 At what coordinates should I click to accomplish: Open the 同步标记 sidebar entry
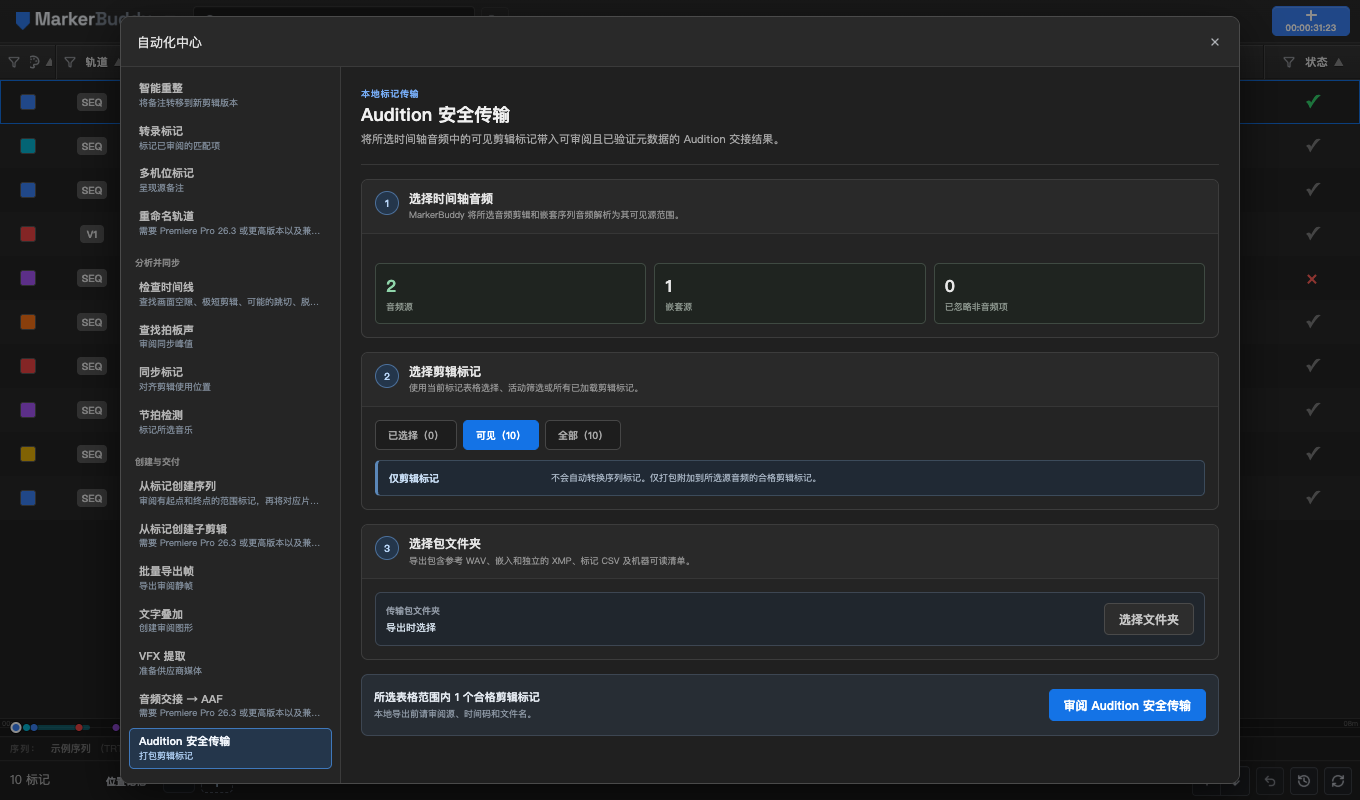click(x=230, y=379)
